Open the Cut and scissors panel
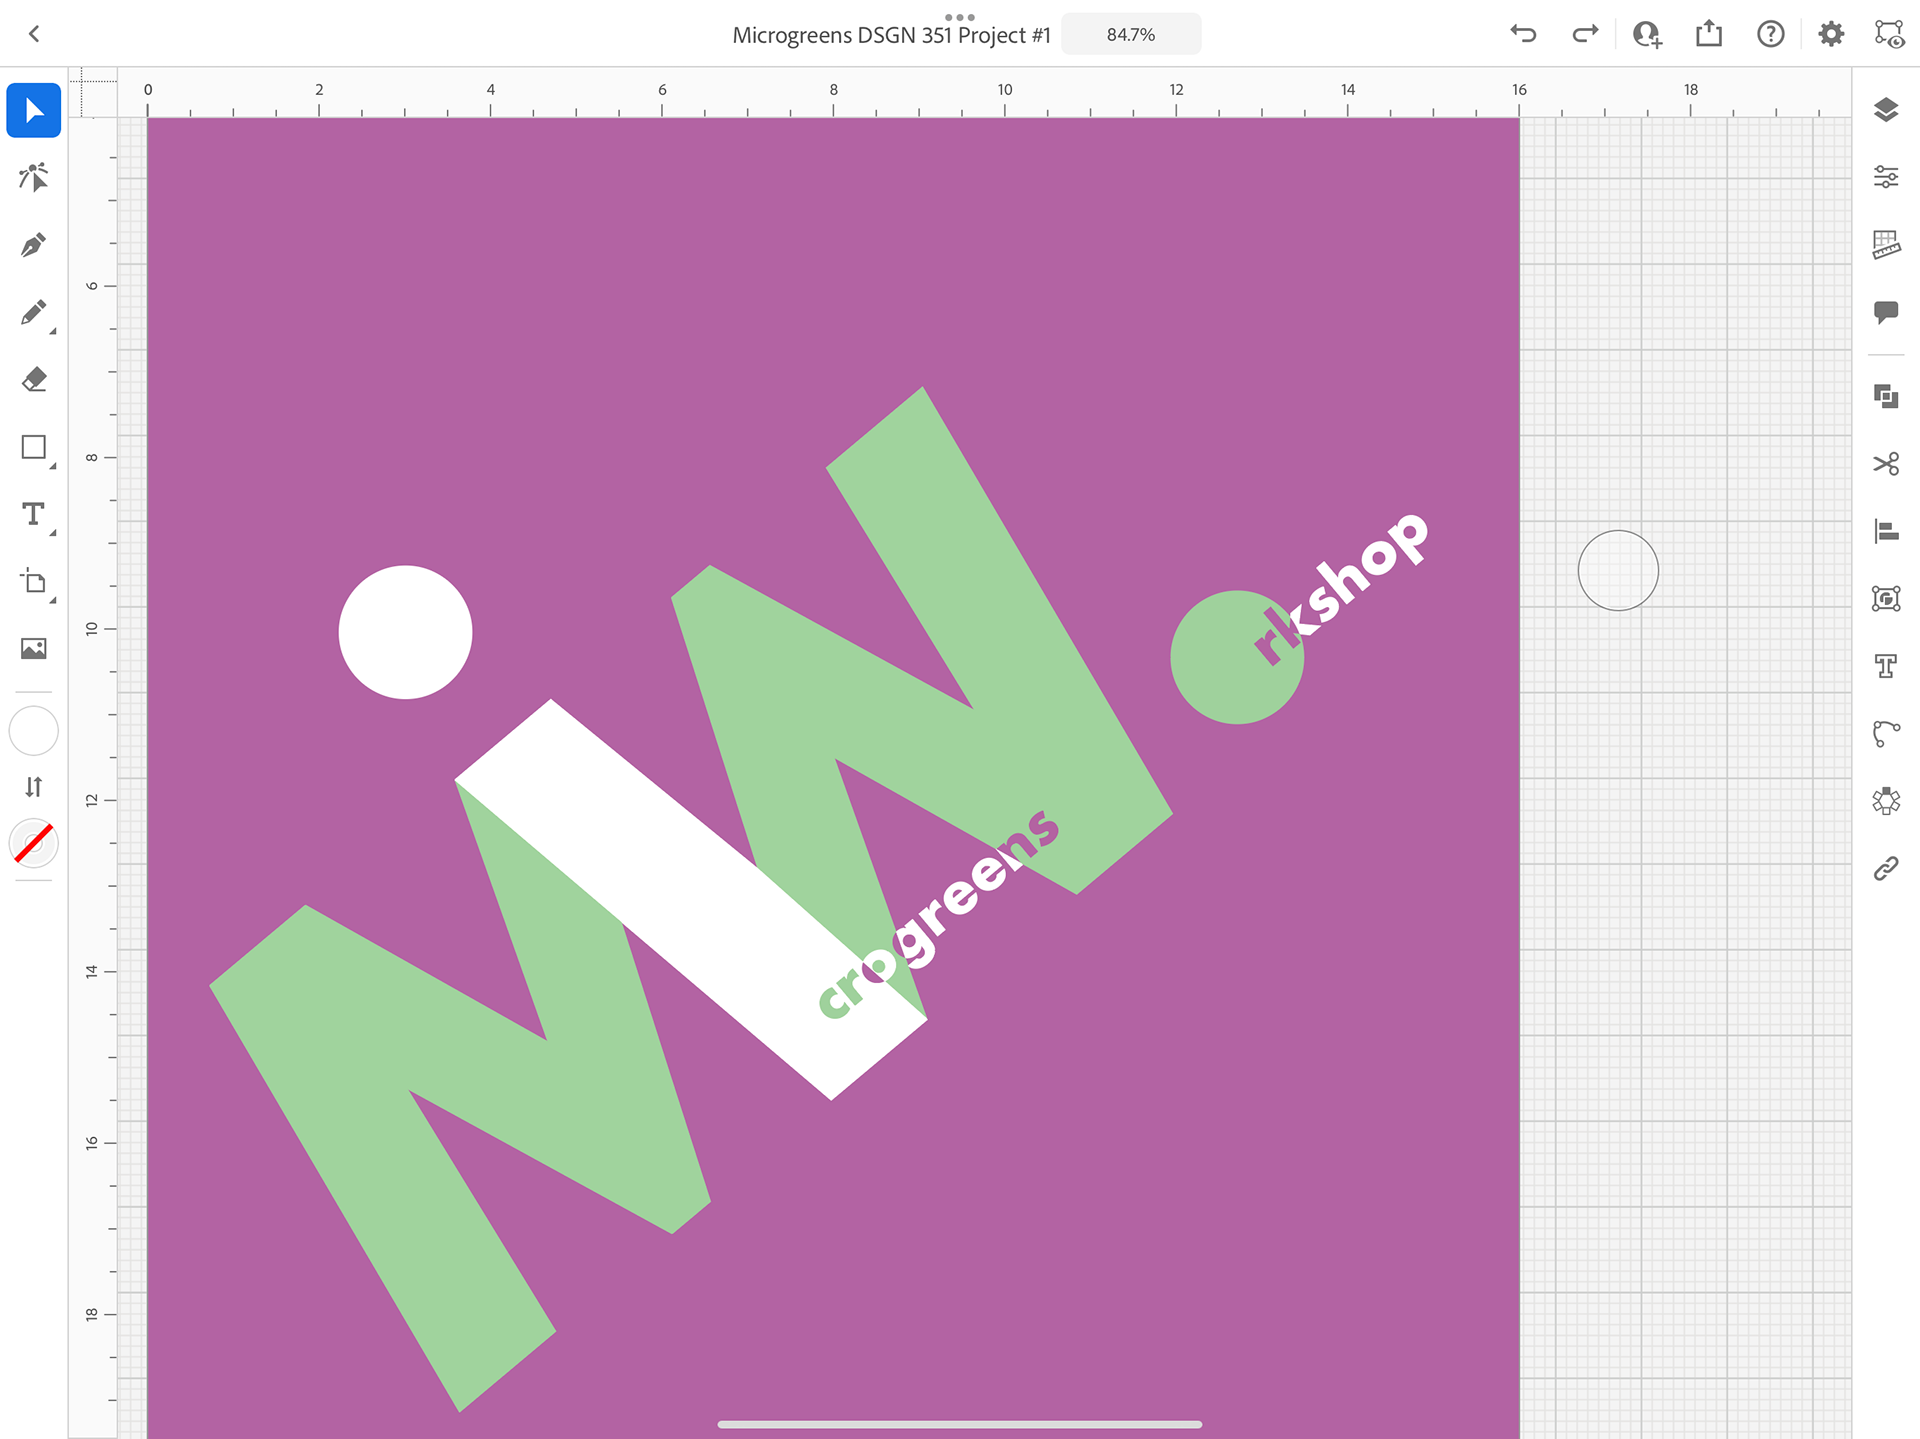 click(x=1886, y=464)
